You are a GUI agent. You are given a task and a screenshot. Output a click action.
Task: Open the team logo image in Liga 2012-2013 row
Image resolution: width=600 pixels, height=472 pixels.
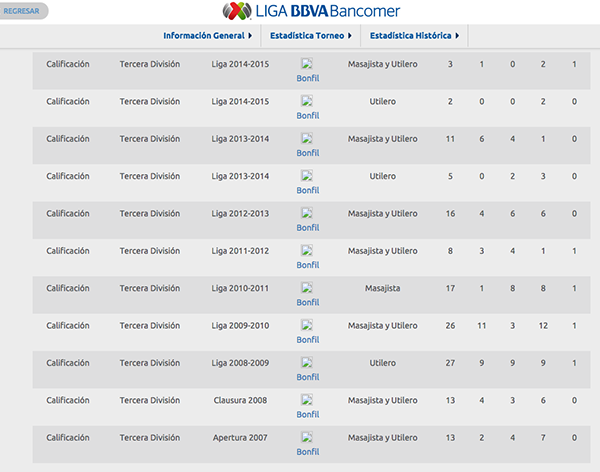(x=307, y=213)
